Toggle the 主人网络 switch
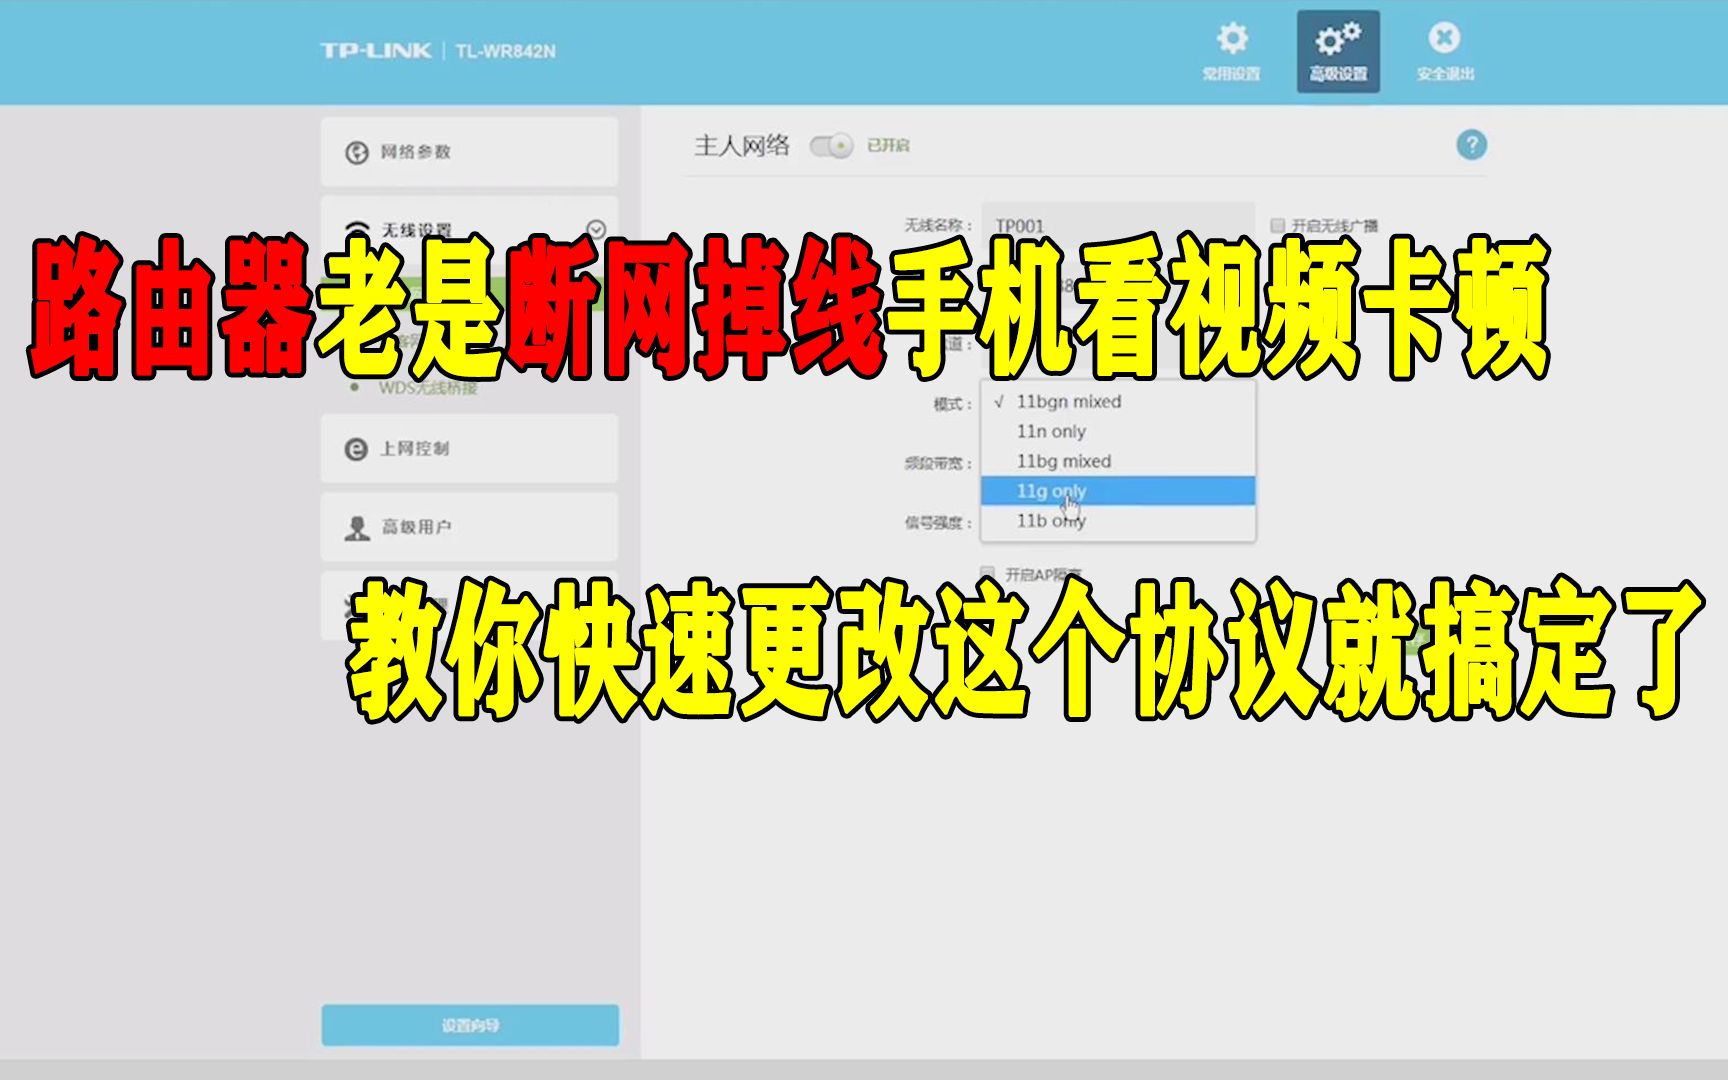1728x1080 pixels. pyautogui.click(x=831, y=146)
